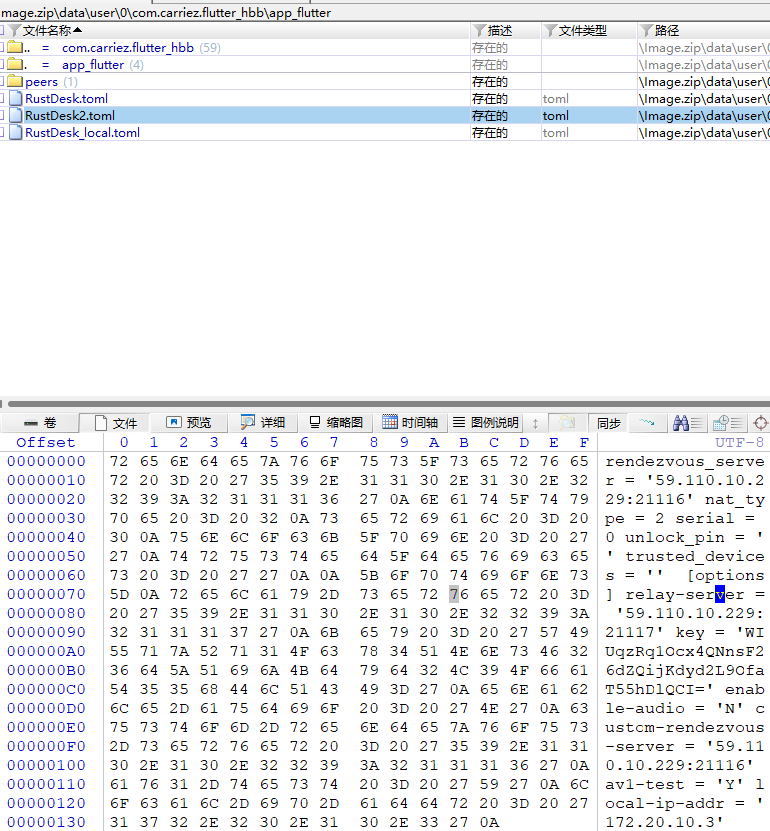The image size is (770, 831).
Task: Click text '29:21116' nat_ty' in the text column
Action: pos(685,499)
